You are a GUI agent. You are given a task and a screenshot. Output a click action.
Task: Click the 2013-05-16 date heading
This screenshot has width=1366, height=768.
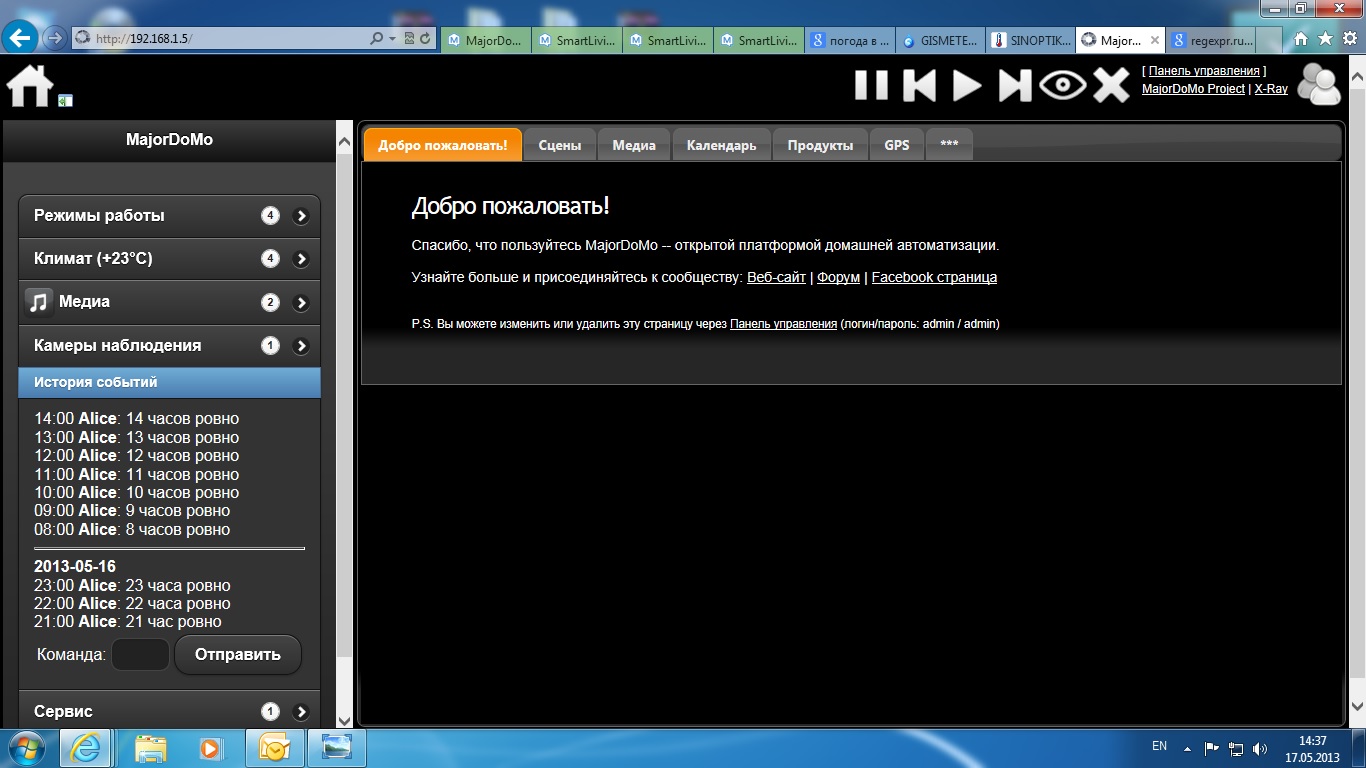coord(75,567)
